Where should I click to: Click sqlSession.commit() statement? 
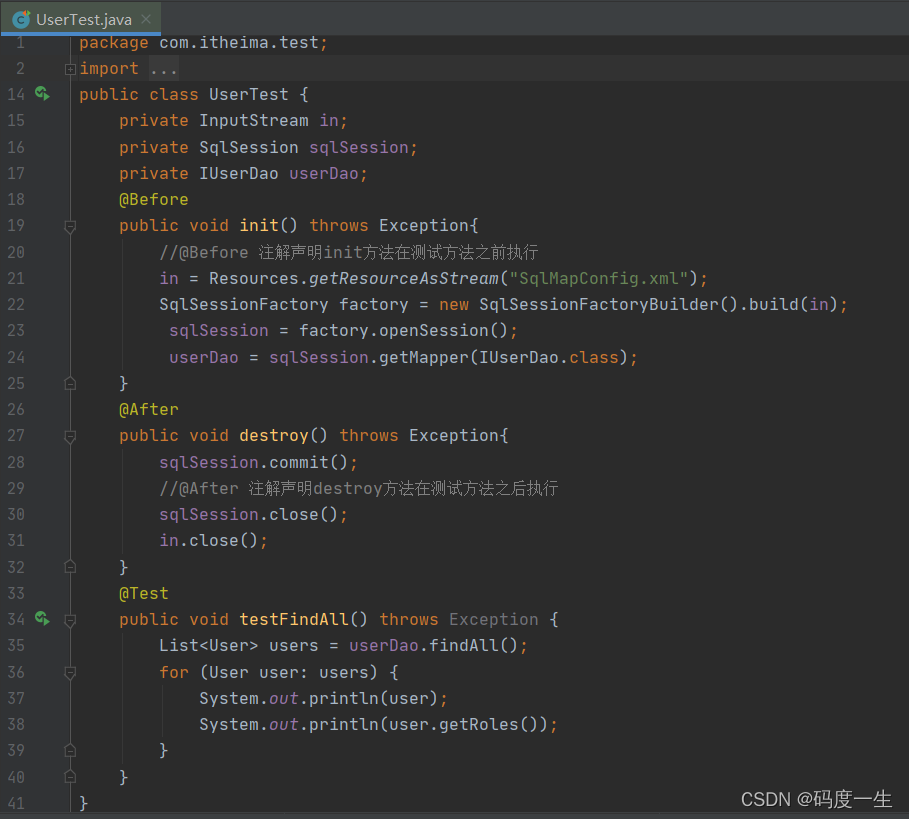pyautogui.click(x=259, y=463)
